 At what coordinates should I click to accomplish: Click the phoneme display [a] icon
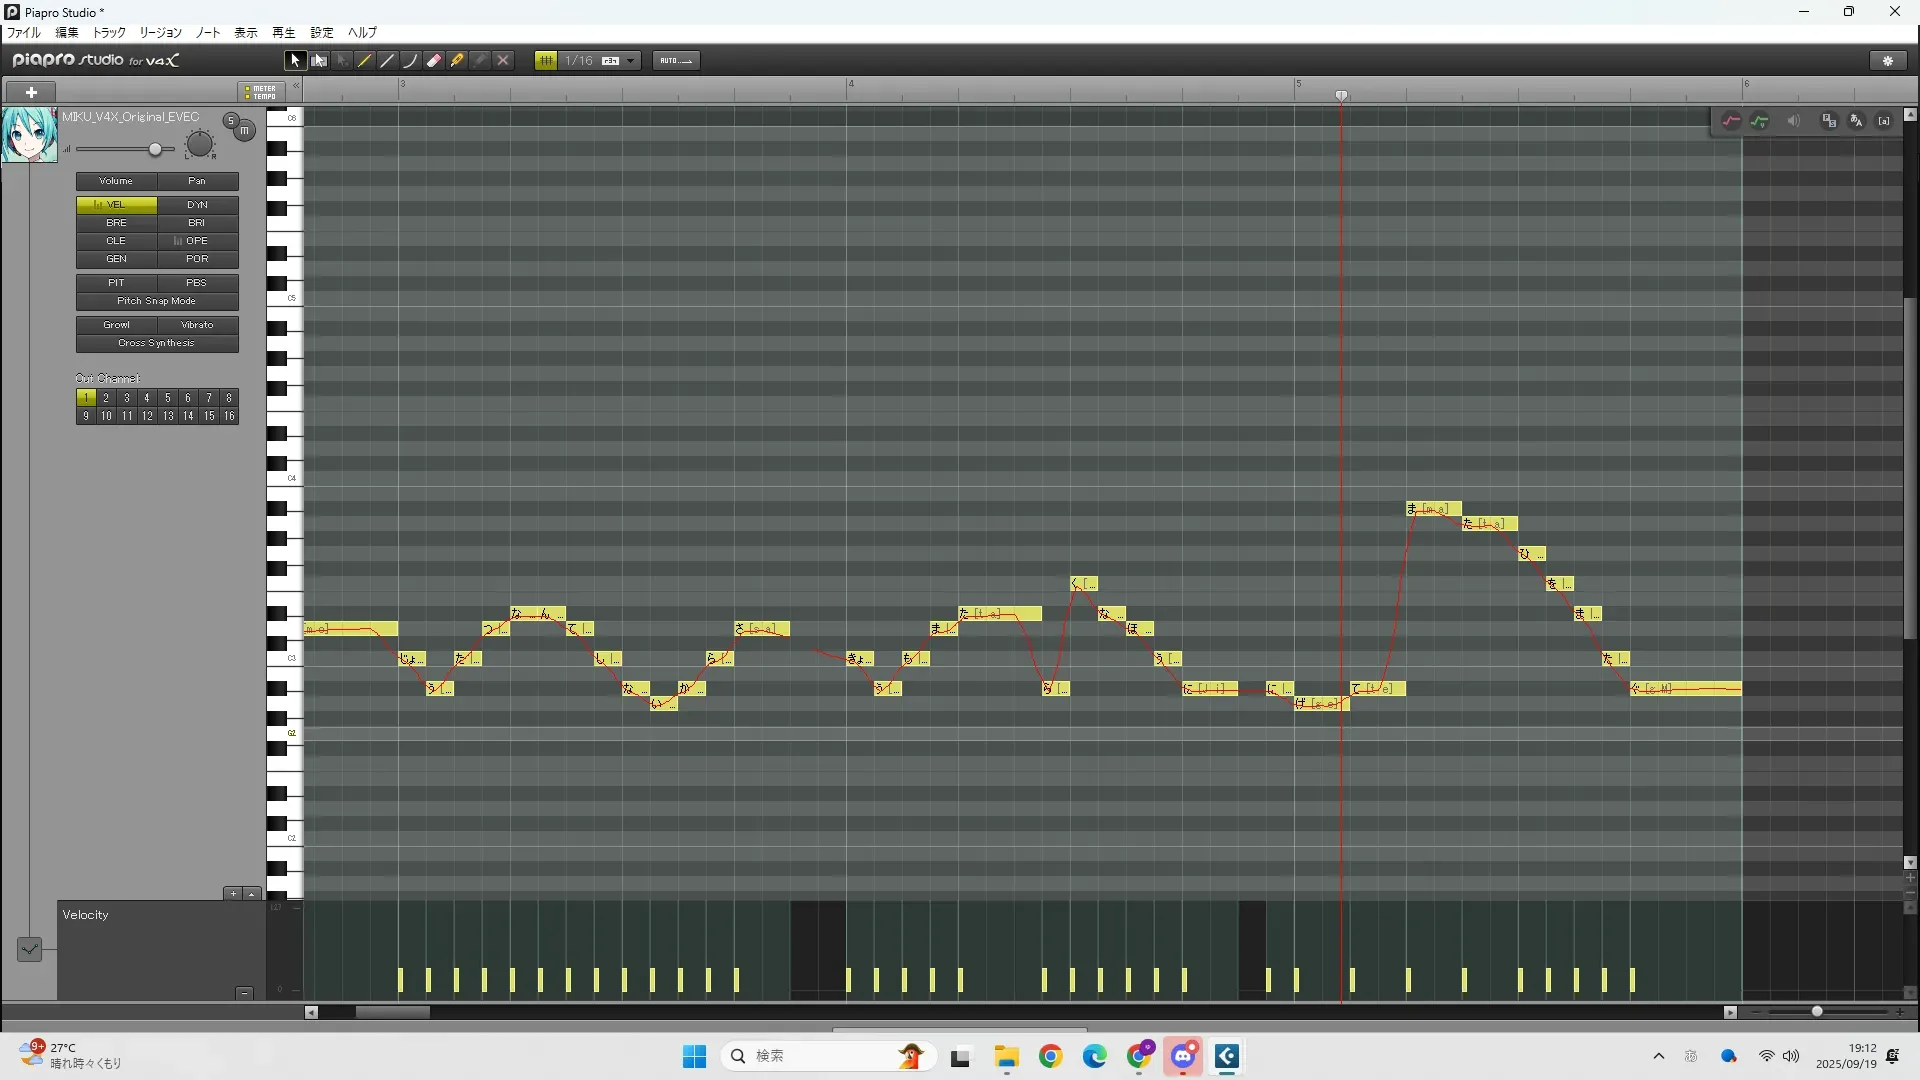click(x=1884, y=121)
